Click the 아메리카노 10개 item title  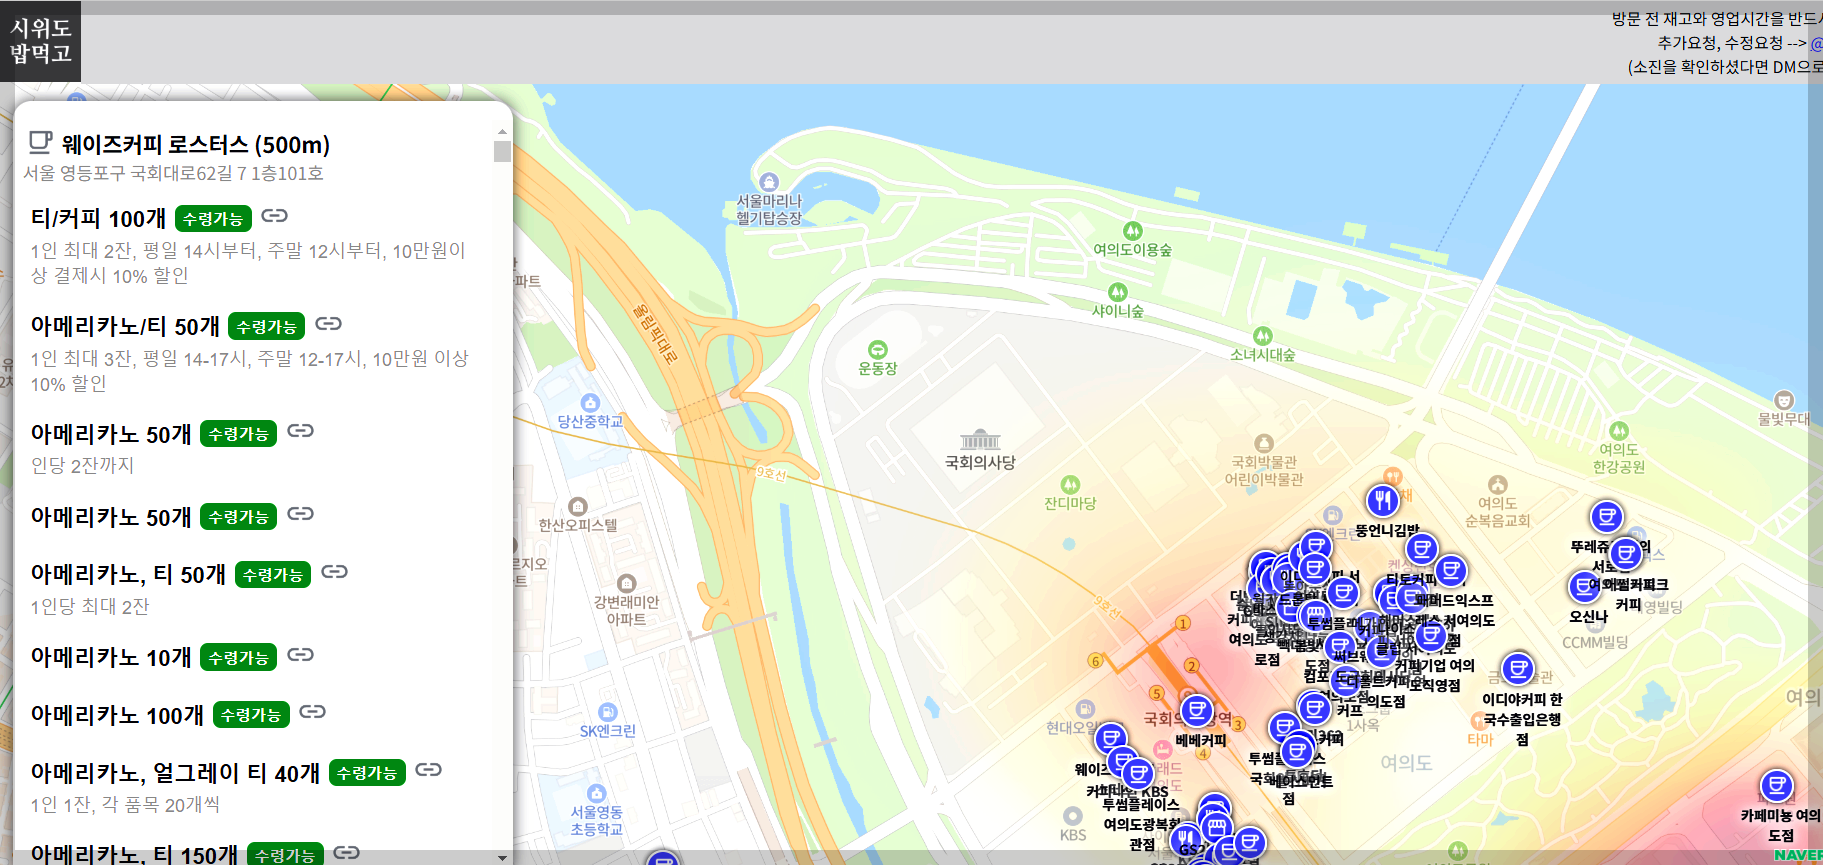point(111,657)
